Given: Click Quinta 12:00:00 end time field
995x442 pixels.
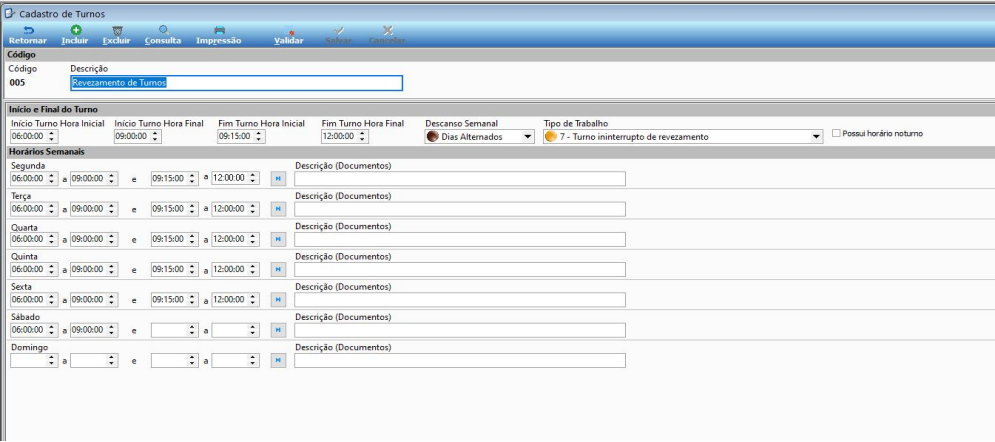Looking at the screenshot, I should pos(235,270).
